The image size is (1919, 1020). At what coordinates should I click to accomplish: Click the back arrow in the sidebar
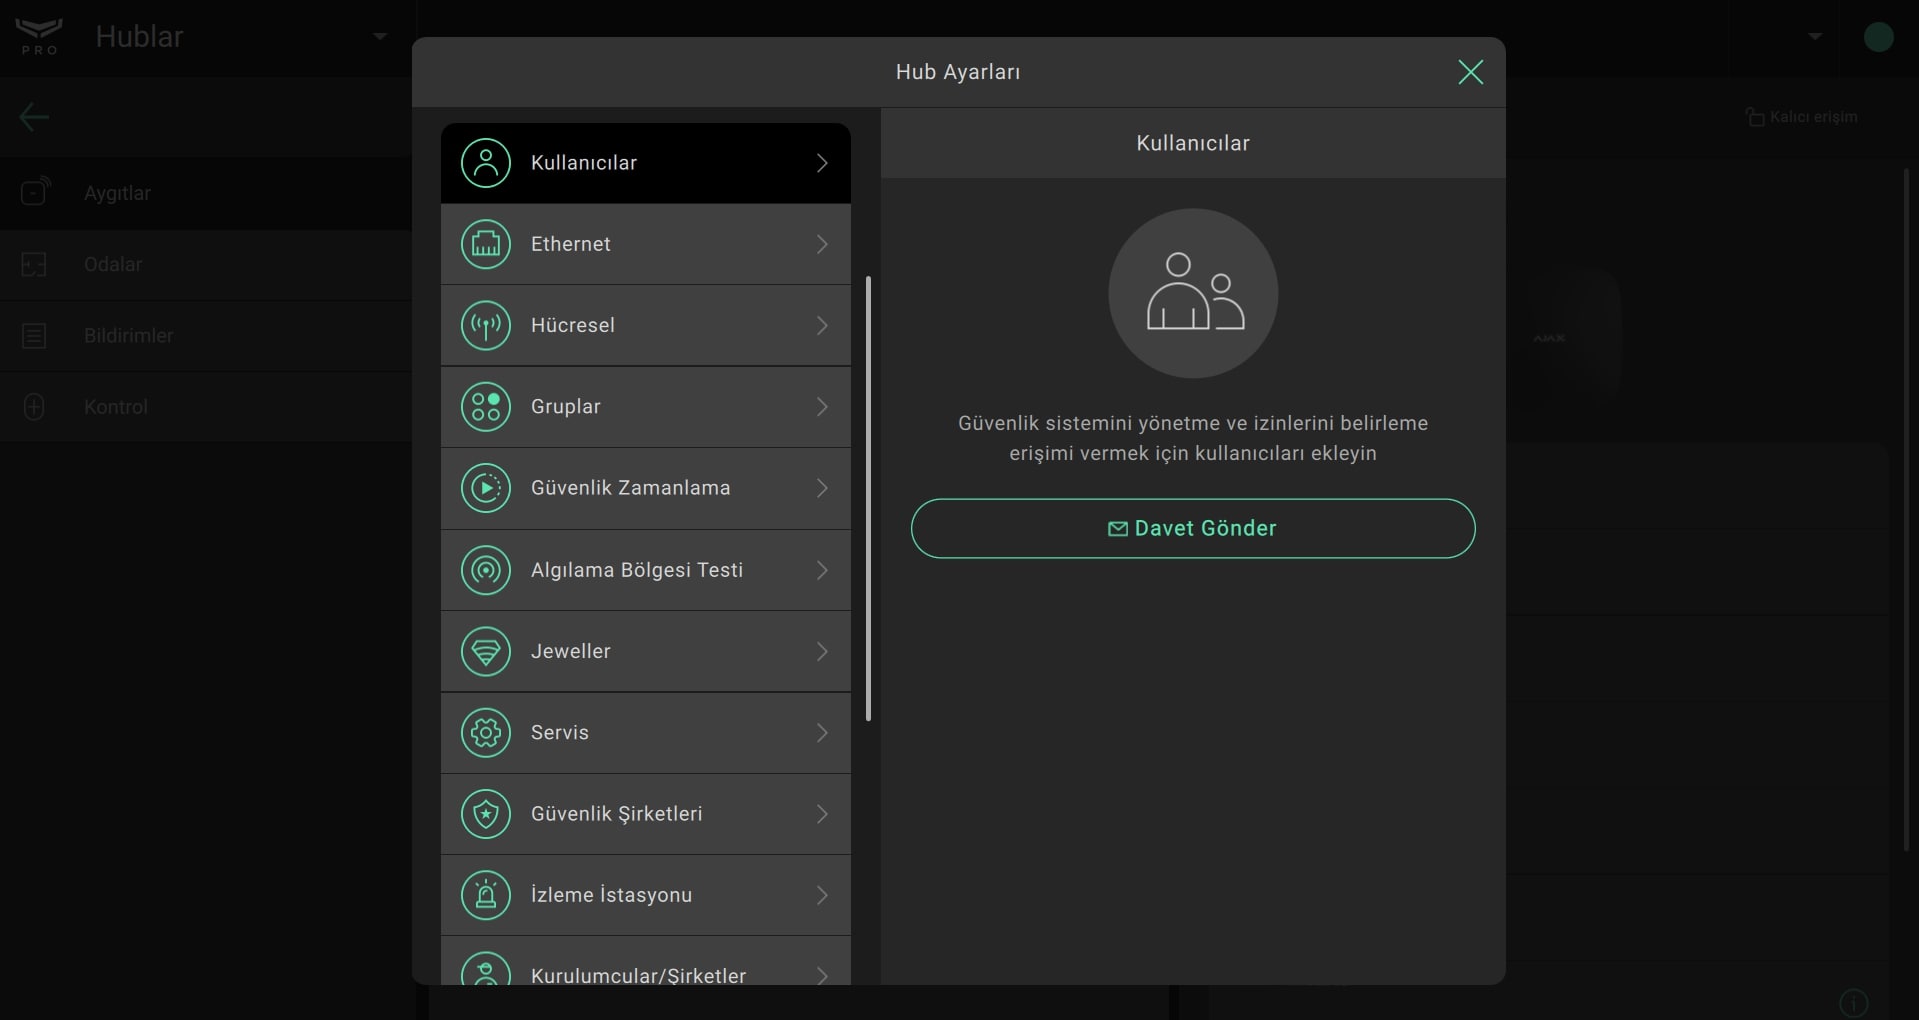[x=34, y=117]
